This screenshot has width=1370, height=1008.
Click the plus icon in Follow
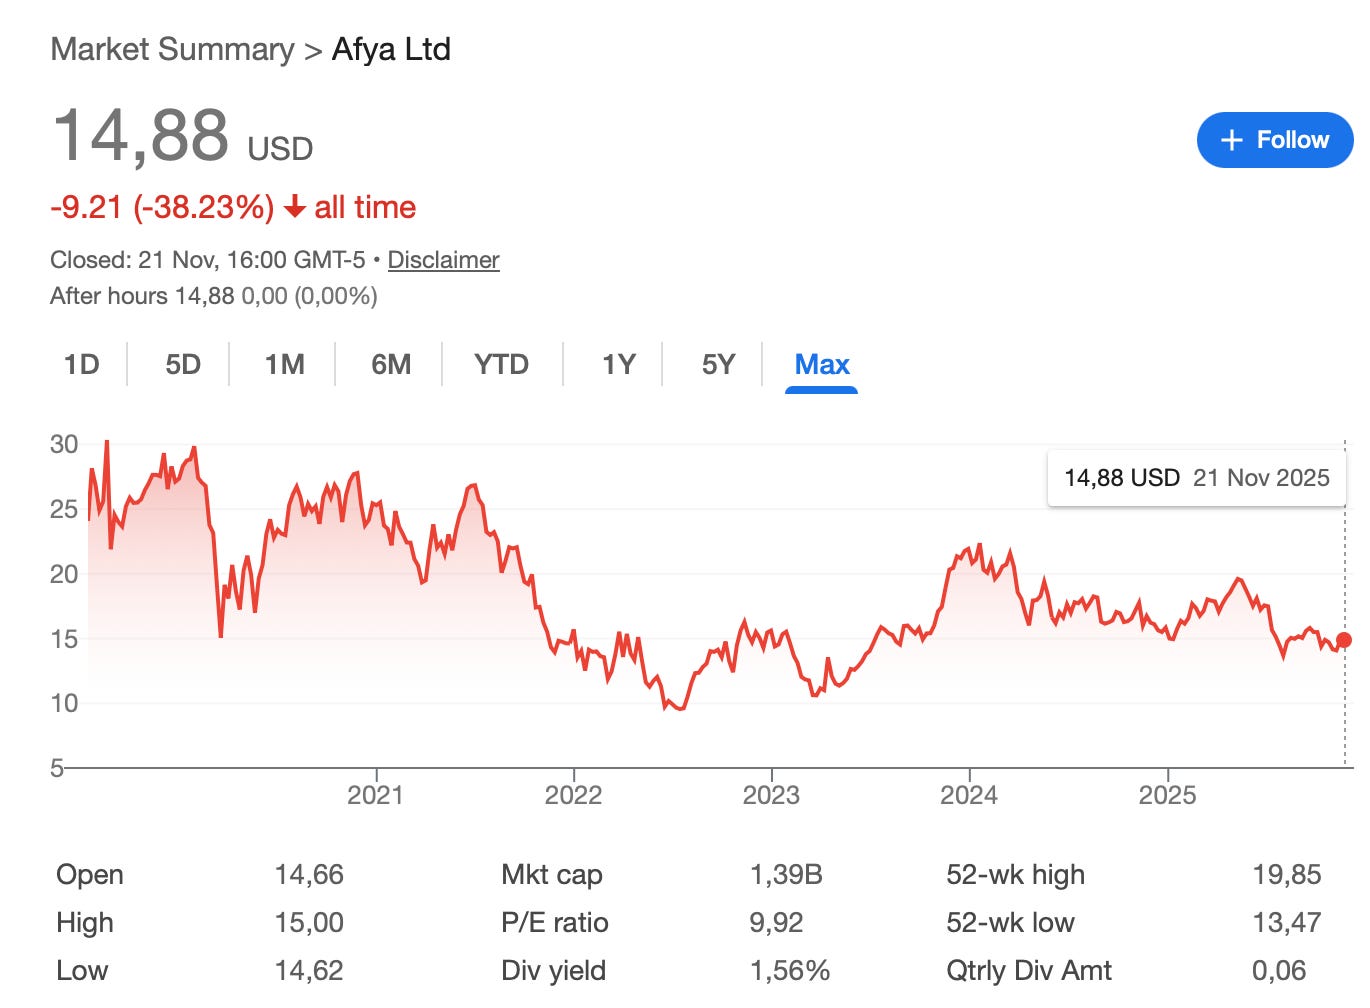pos(1232,141)
